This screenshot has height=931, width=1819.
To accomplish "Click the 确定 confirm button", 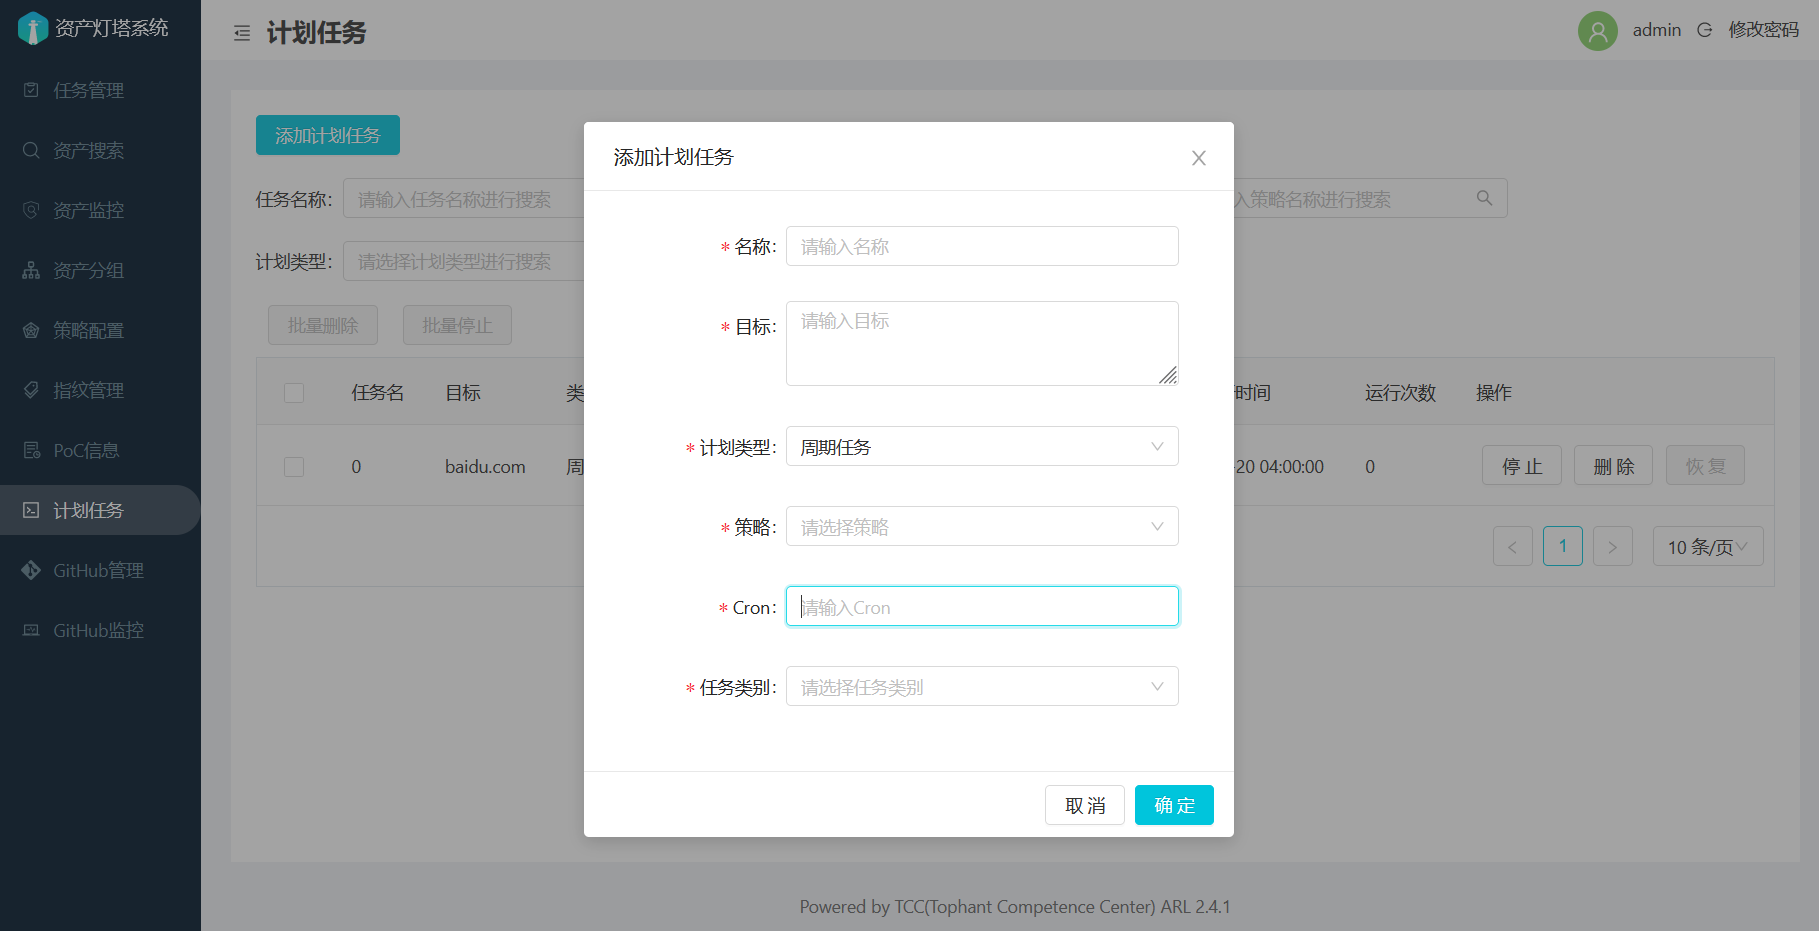I will point(1174,805).
